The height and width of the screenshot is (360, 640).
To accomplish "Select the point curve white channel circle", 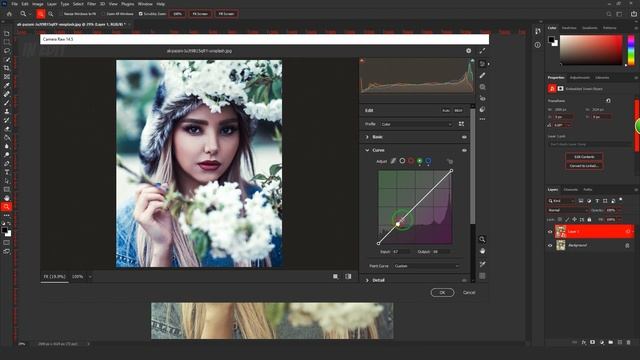I will tap(402, 161).
